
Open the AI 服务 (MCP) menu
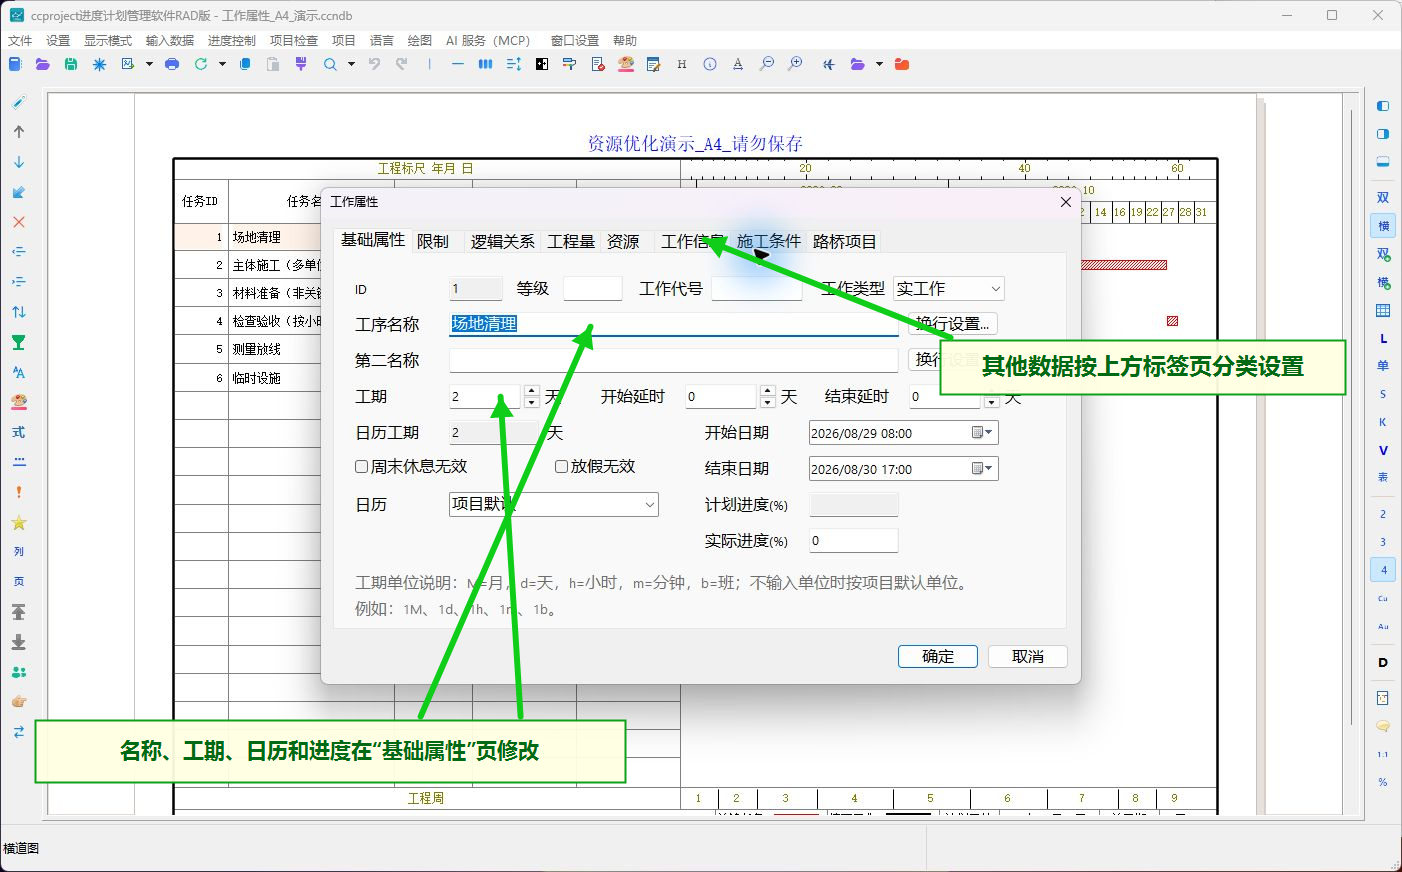(488, 40)
